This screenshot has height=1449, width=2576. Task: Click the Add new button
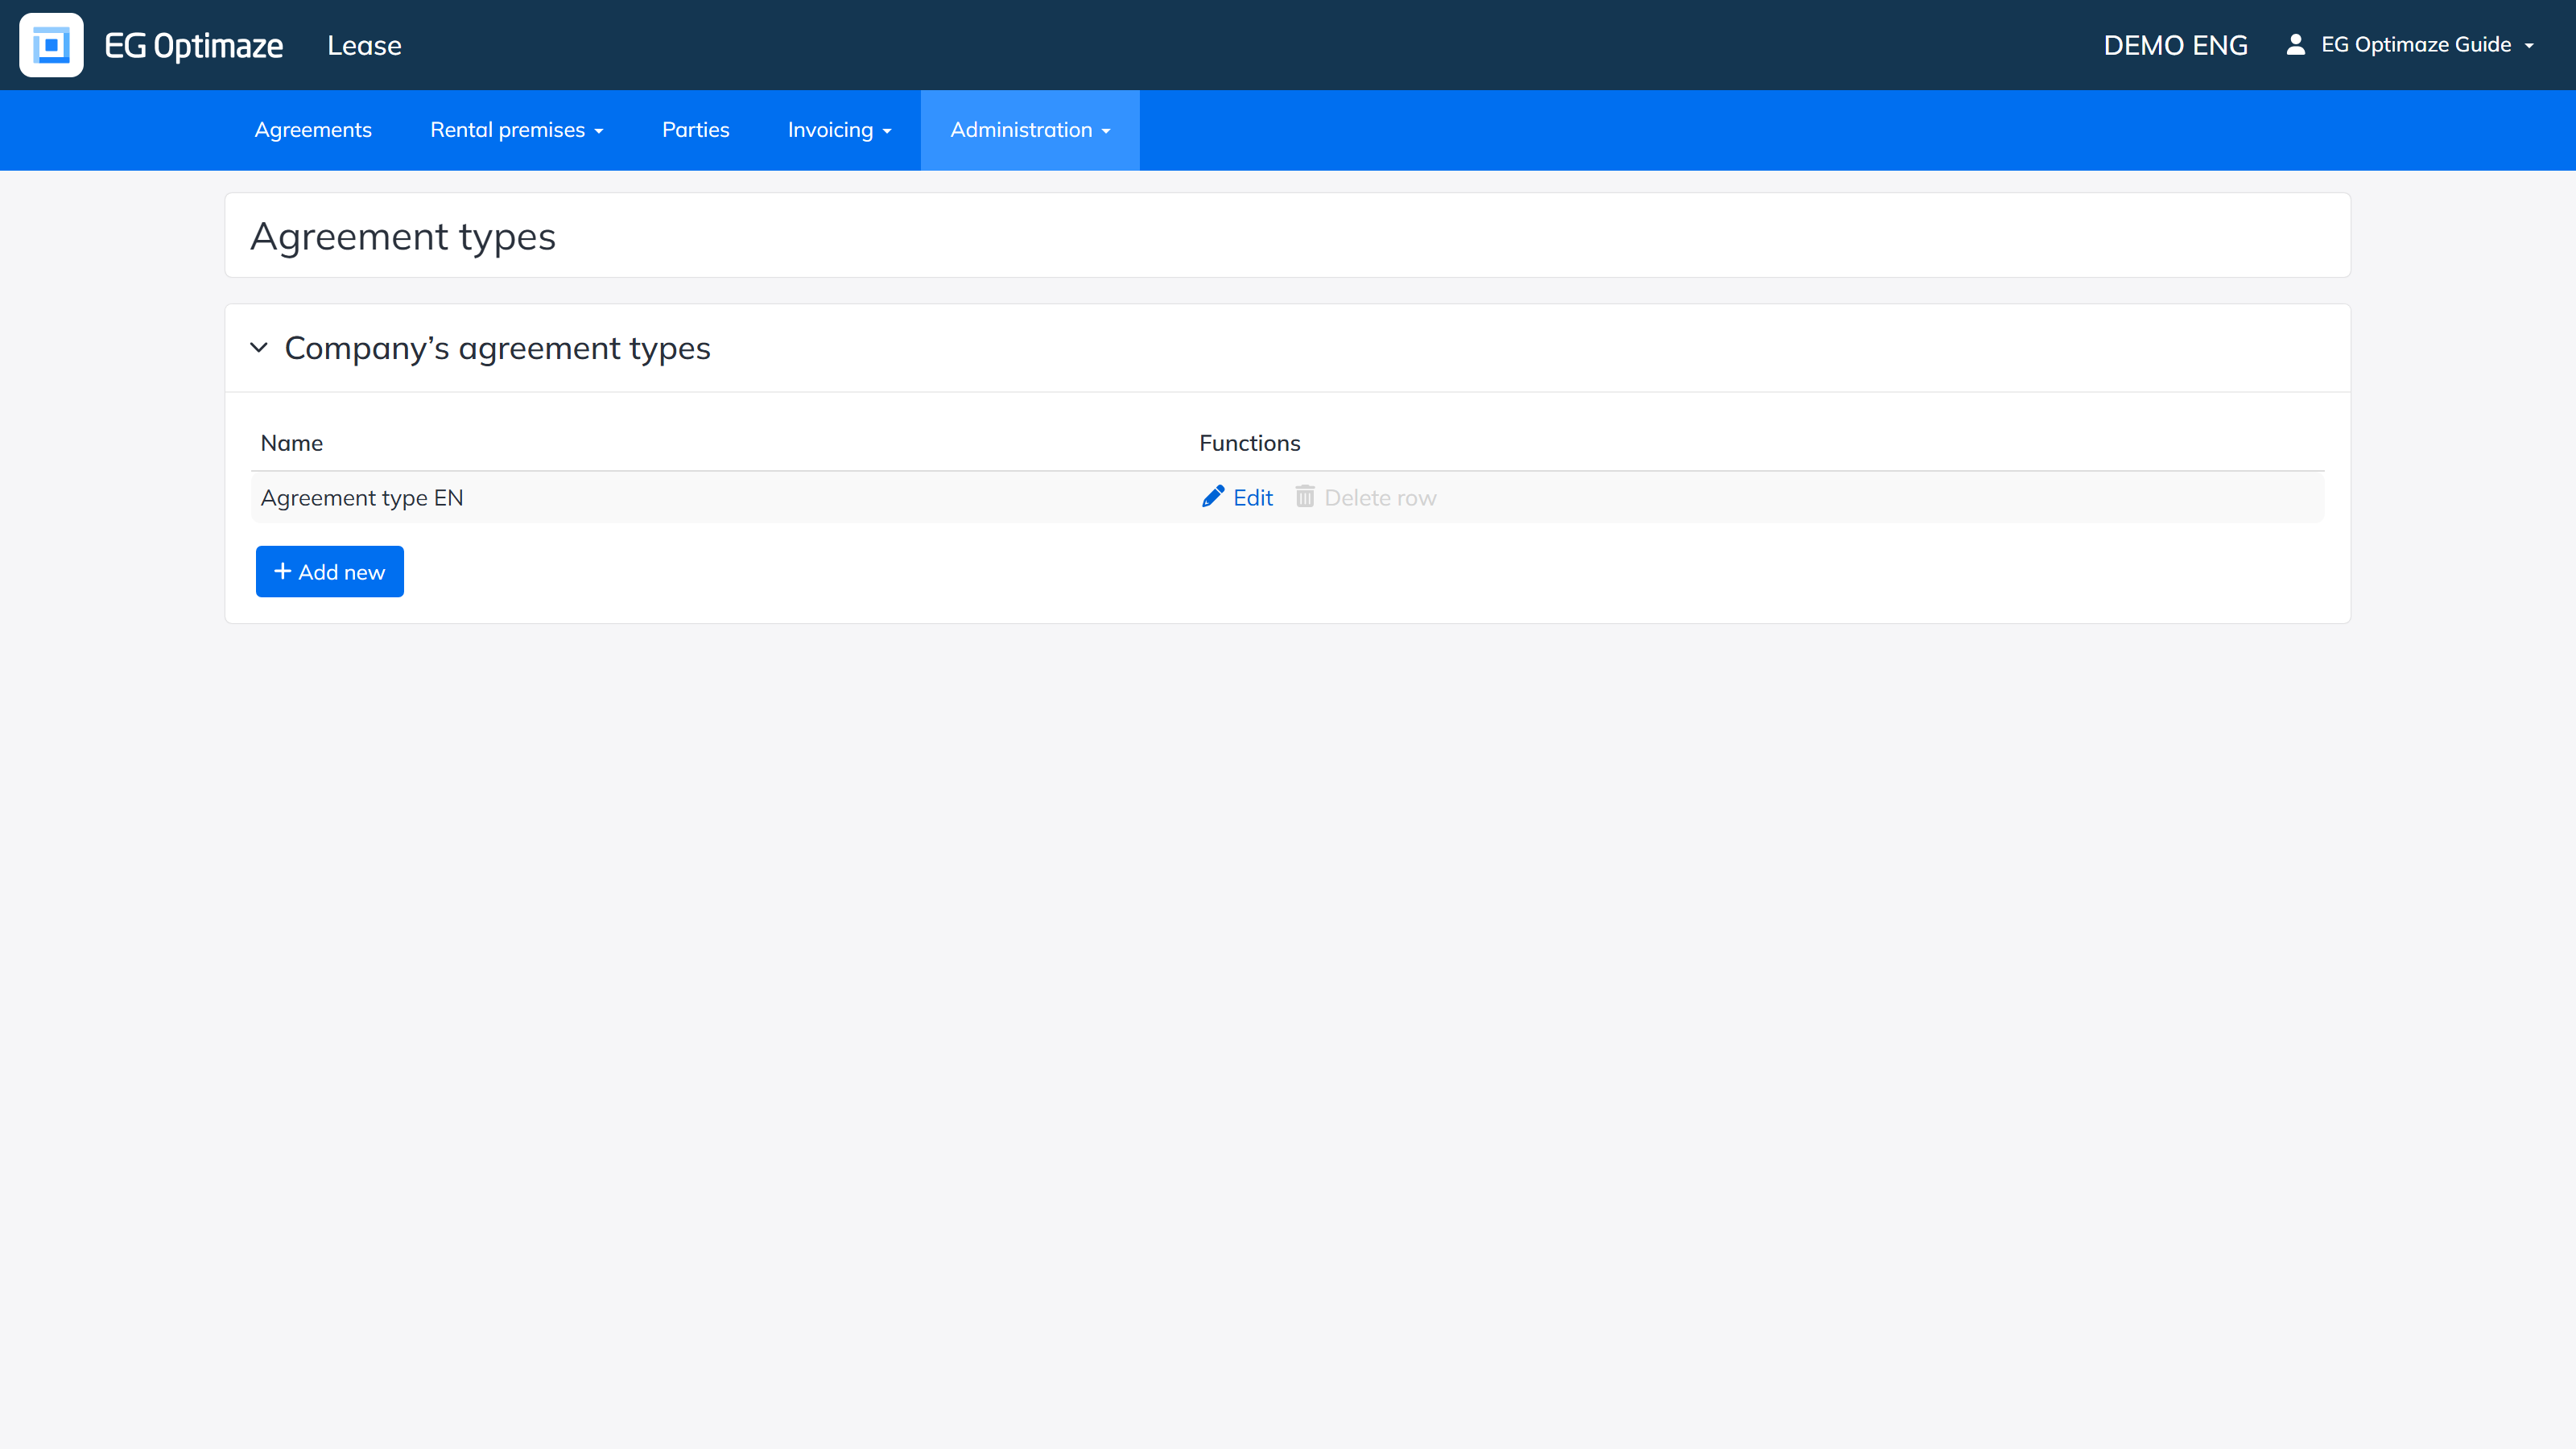(x=330, y=572)
